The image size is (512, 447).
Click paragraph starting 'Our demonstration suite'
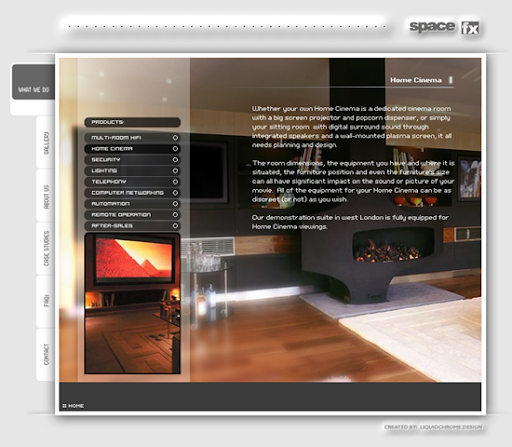pyautogui.click(x=350, y=222)
